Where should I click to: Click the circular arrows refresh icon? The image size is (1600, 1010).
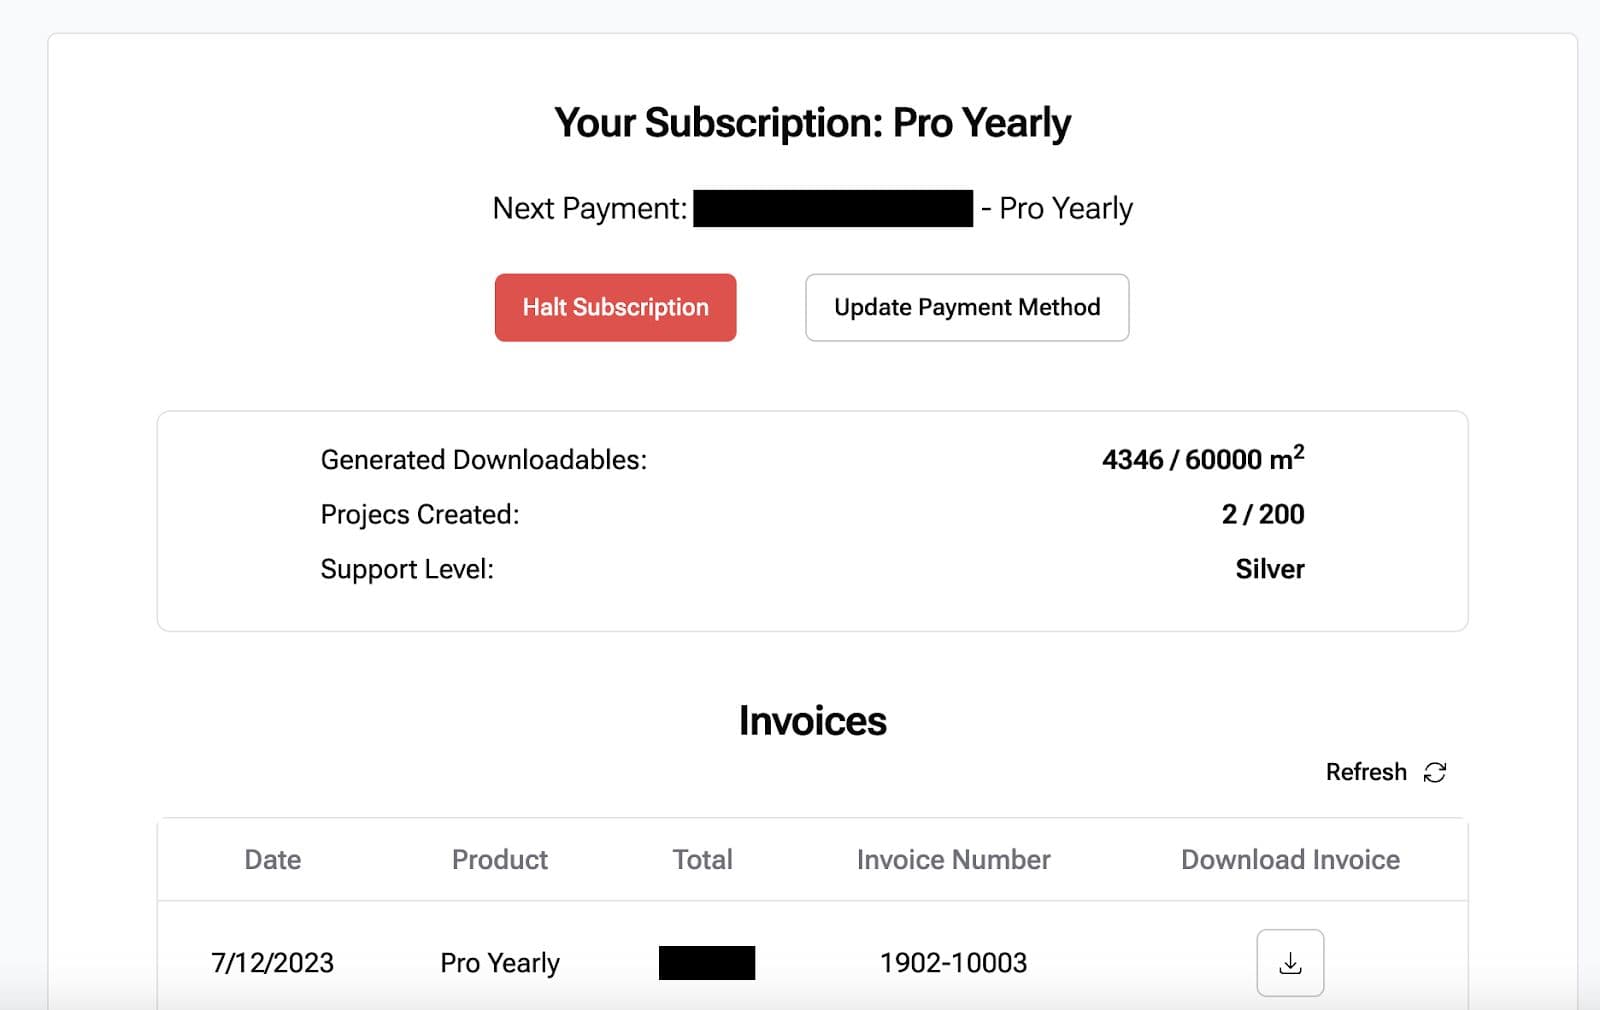point(1435,772)
